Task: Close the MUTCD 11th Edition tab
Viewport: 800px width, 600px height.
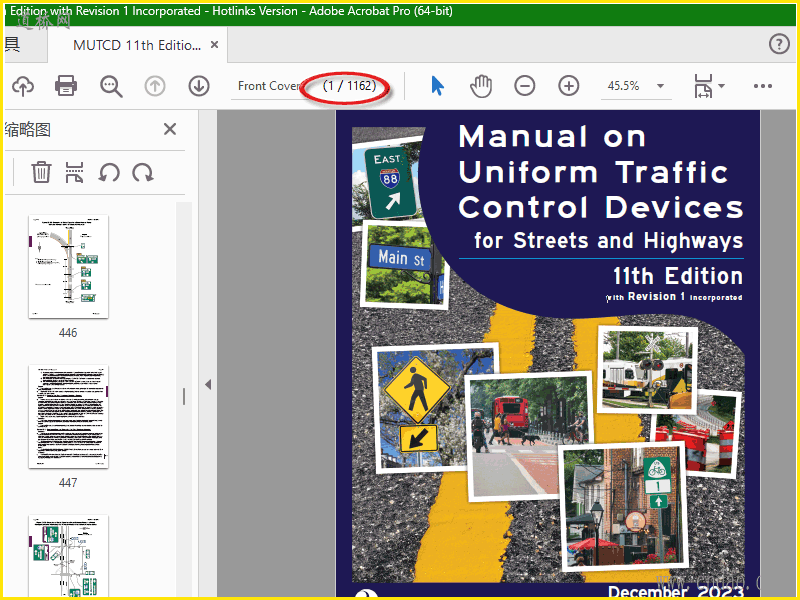Action: [x=215, y=45]
